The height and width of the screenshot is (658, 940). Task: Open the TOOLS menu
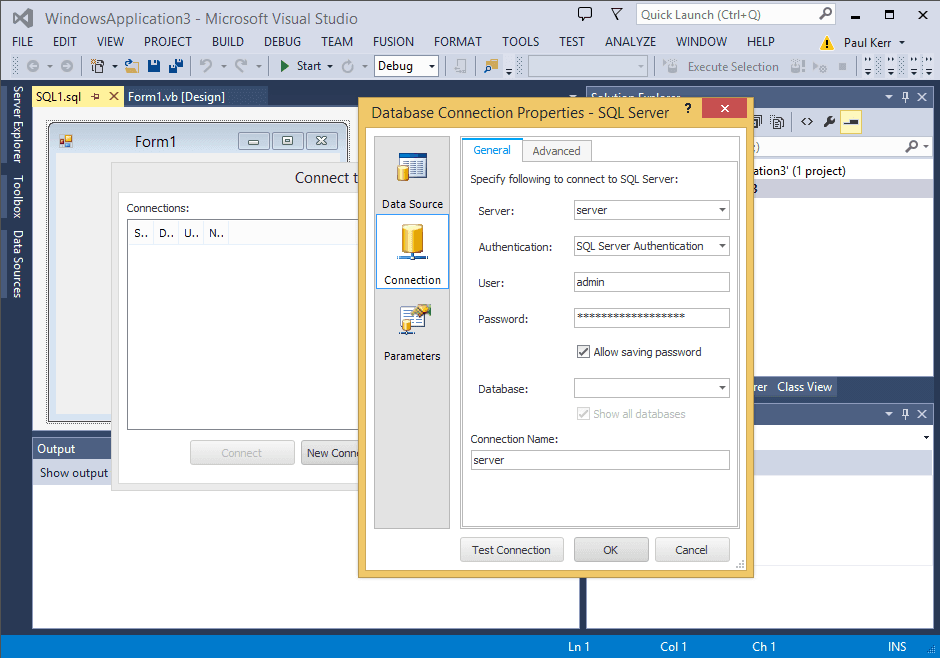click(520, 41)
